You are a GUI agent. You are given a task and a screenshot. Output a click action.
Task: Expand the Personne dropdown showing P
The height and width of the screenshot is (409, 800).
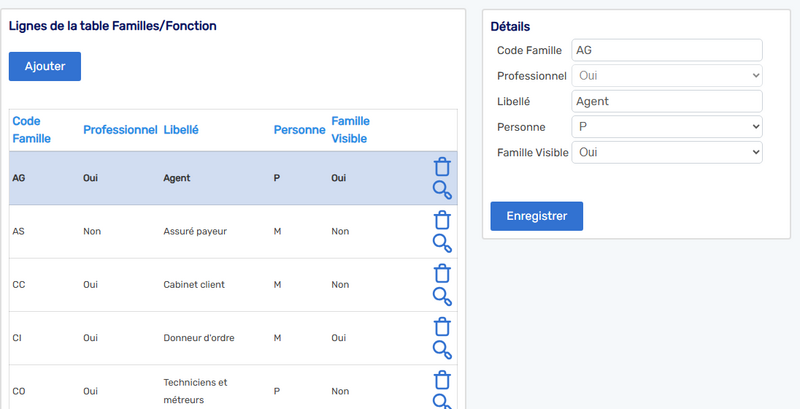pos(667,126)
